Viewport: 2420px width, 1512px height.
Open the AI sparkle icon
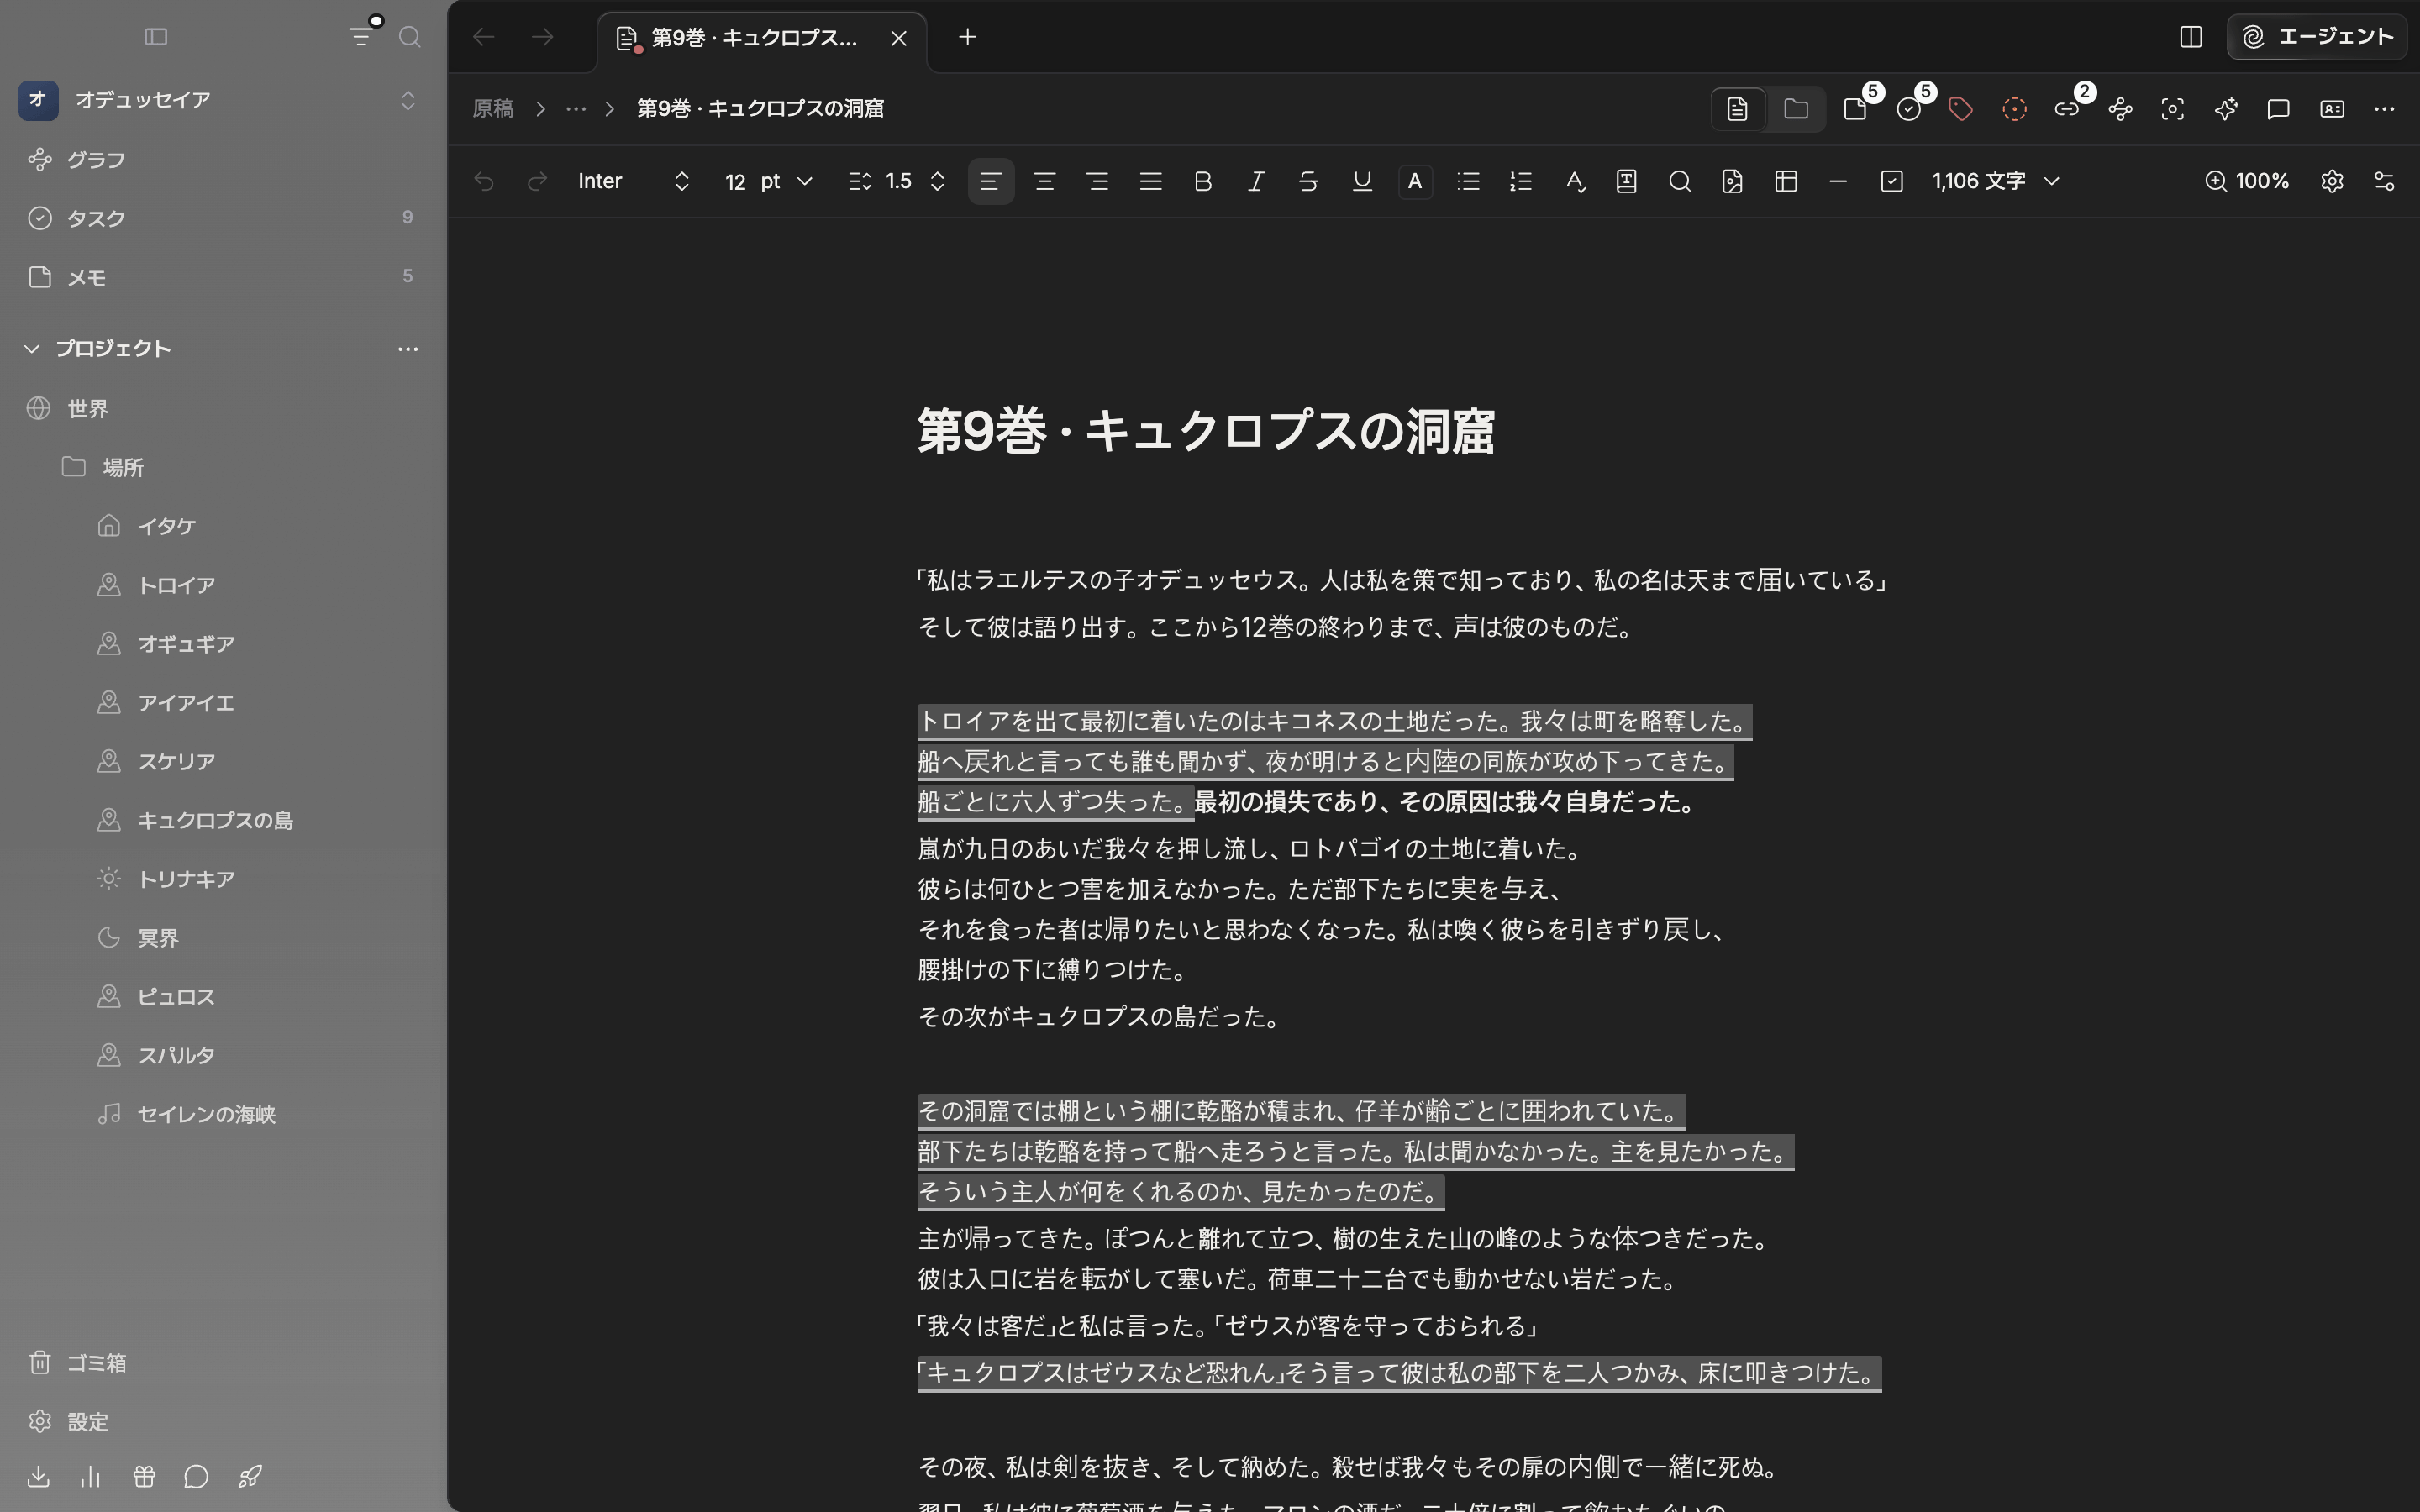[2226, 109]
